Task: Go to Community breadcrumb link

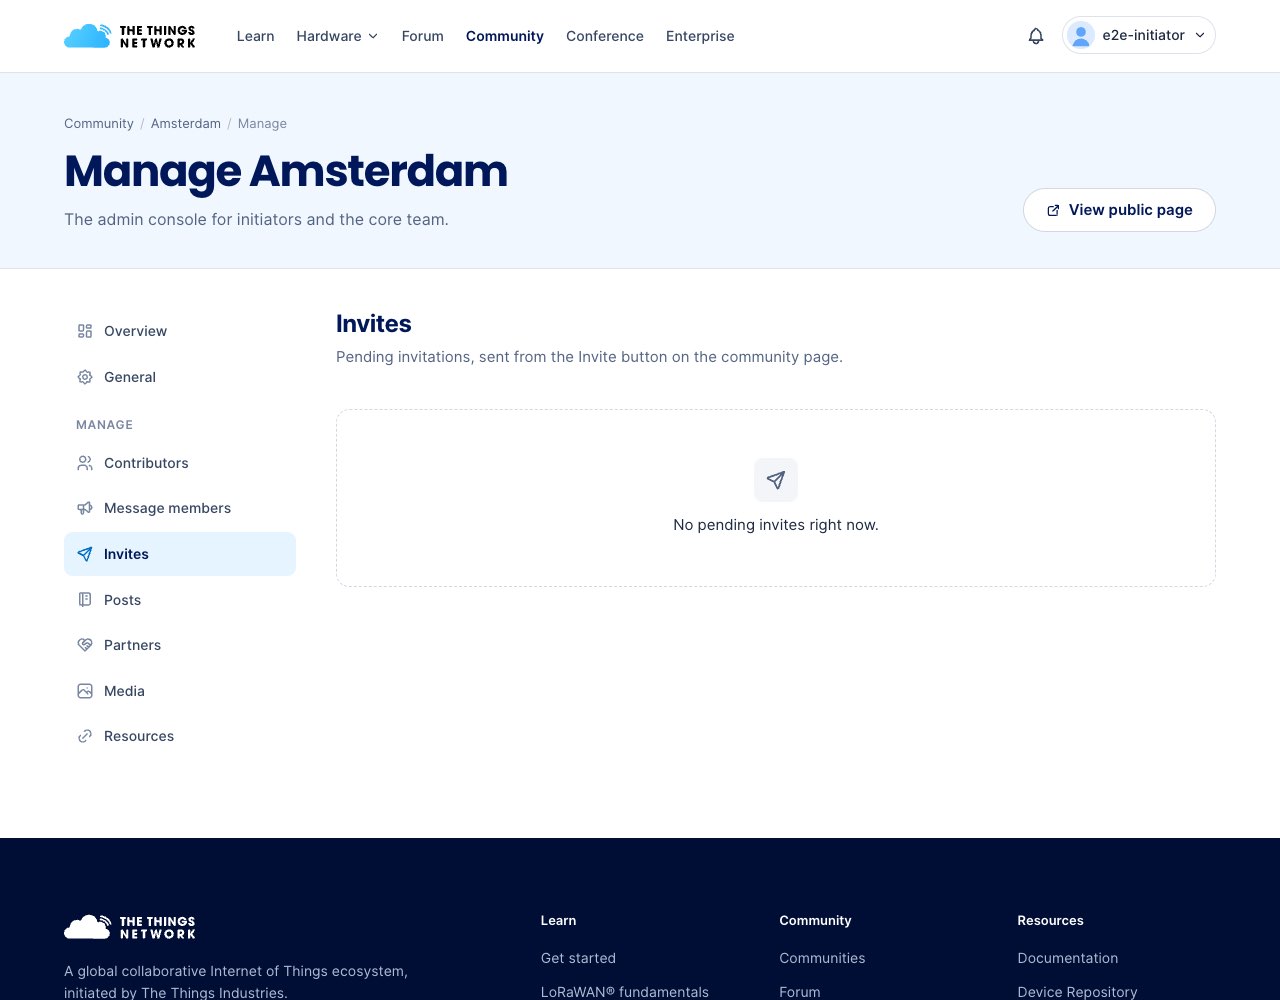Action: click(x=99, y=124)
